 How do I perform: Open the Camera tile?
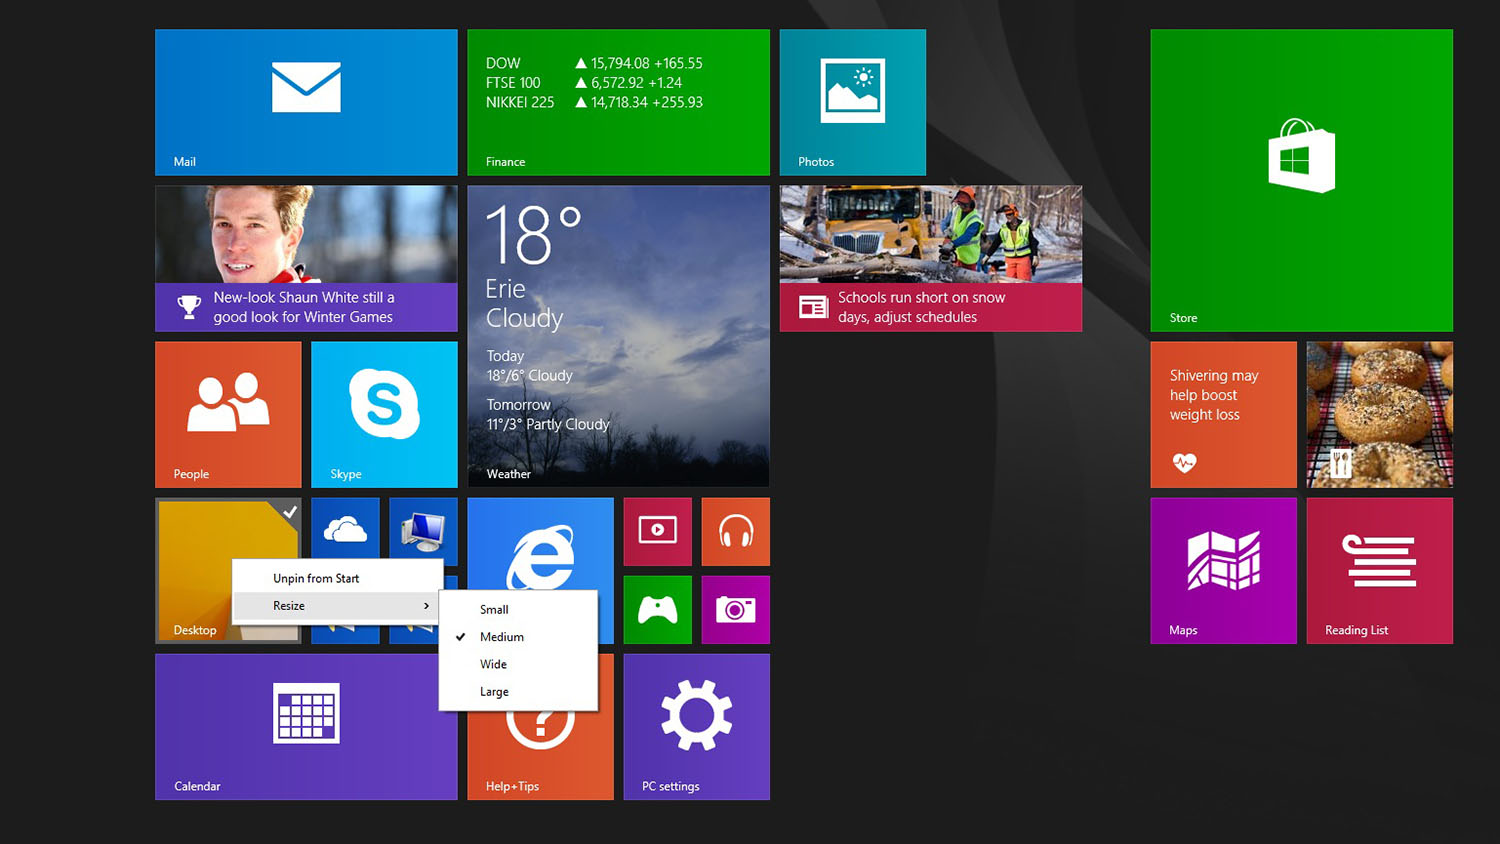(735, 610)
